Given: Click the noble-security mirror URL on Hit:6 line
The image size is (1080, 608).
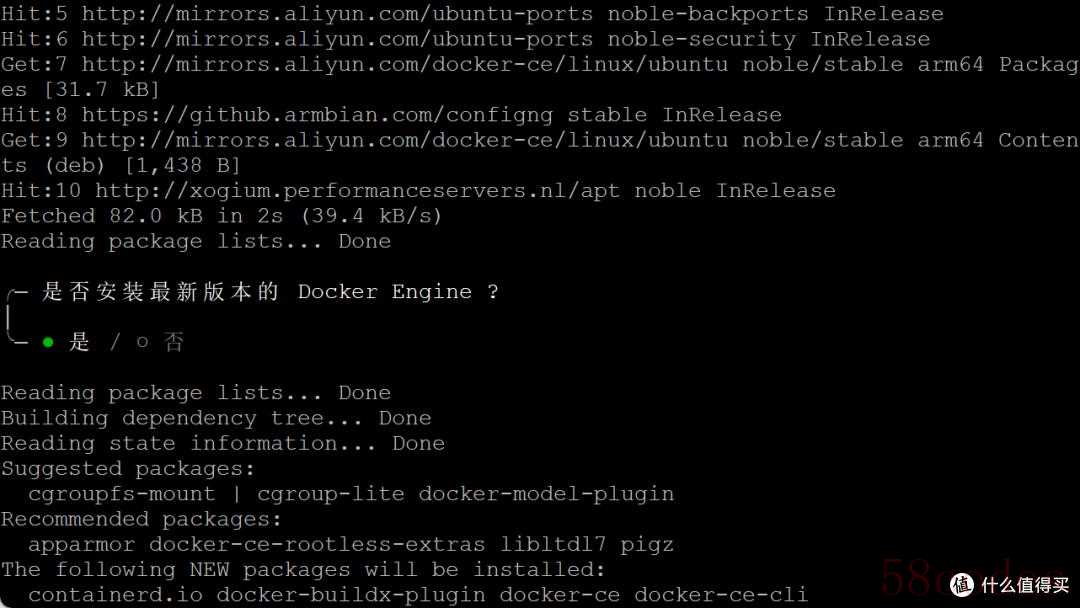Looking at the screenshot, I should point(338,39).
